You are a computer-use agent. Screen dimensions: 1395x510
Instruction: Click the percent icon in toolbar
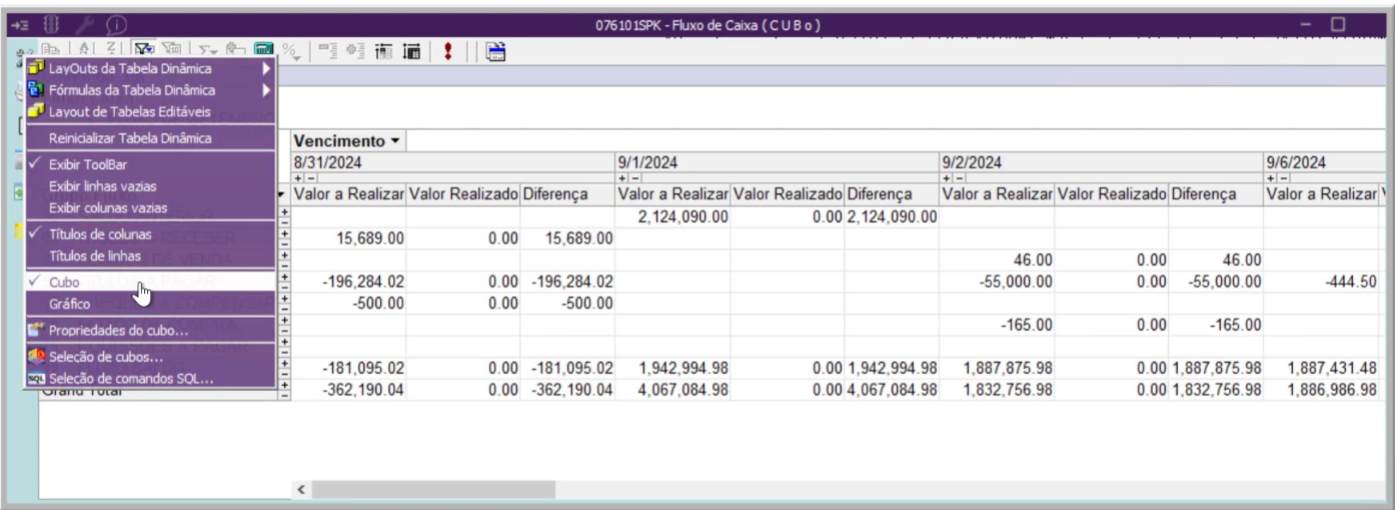tap(291, 50)
